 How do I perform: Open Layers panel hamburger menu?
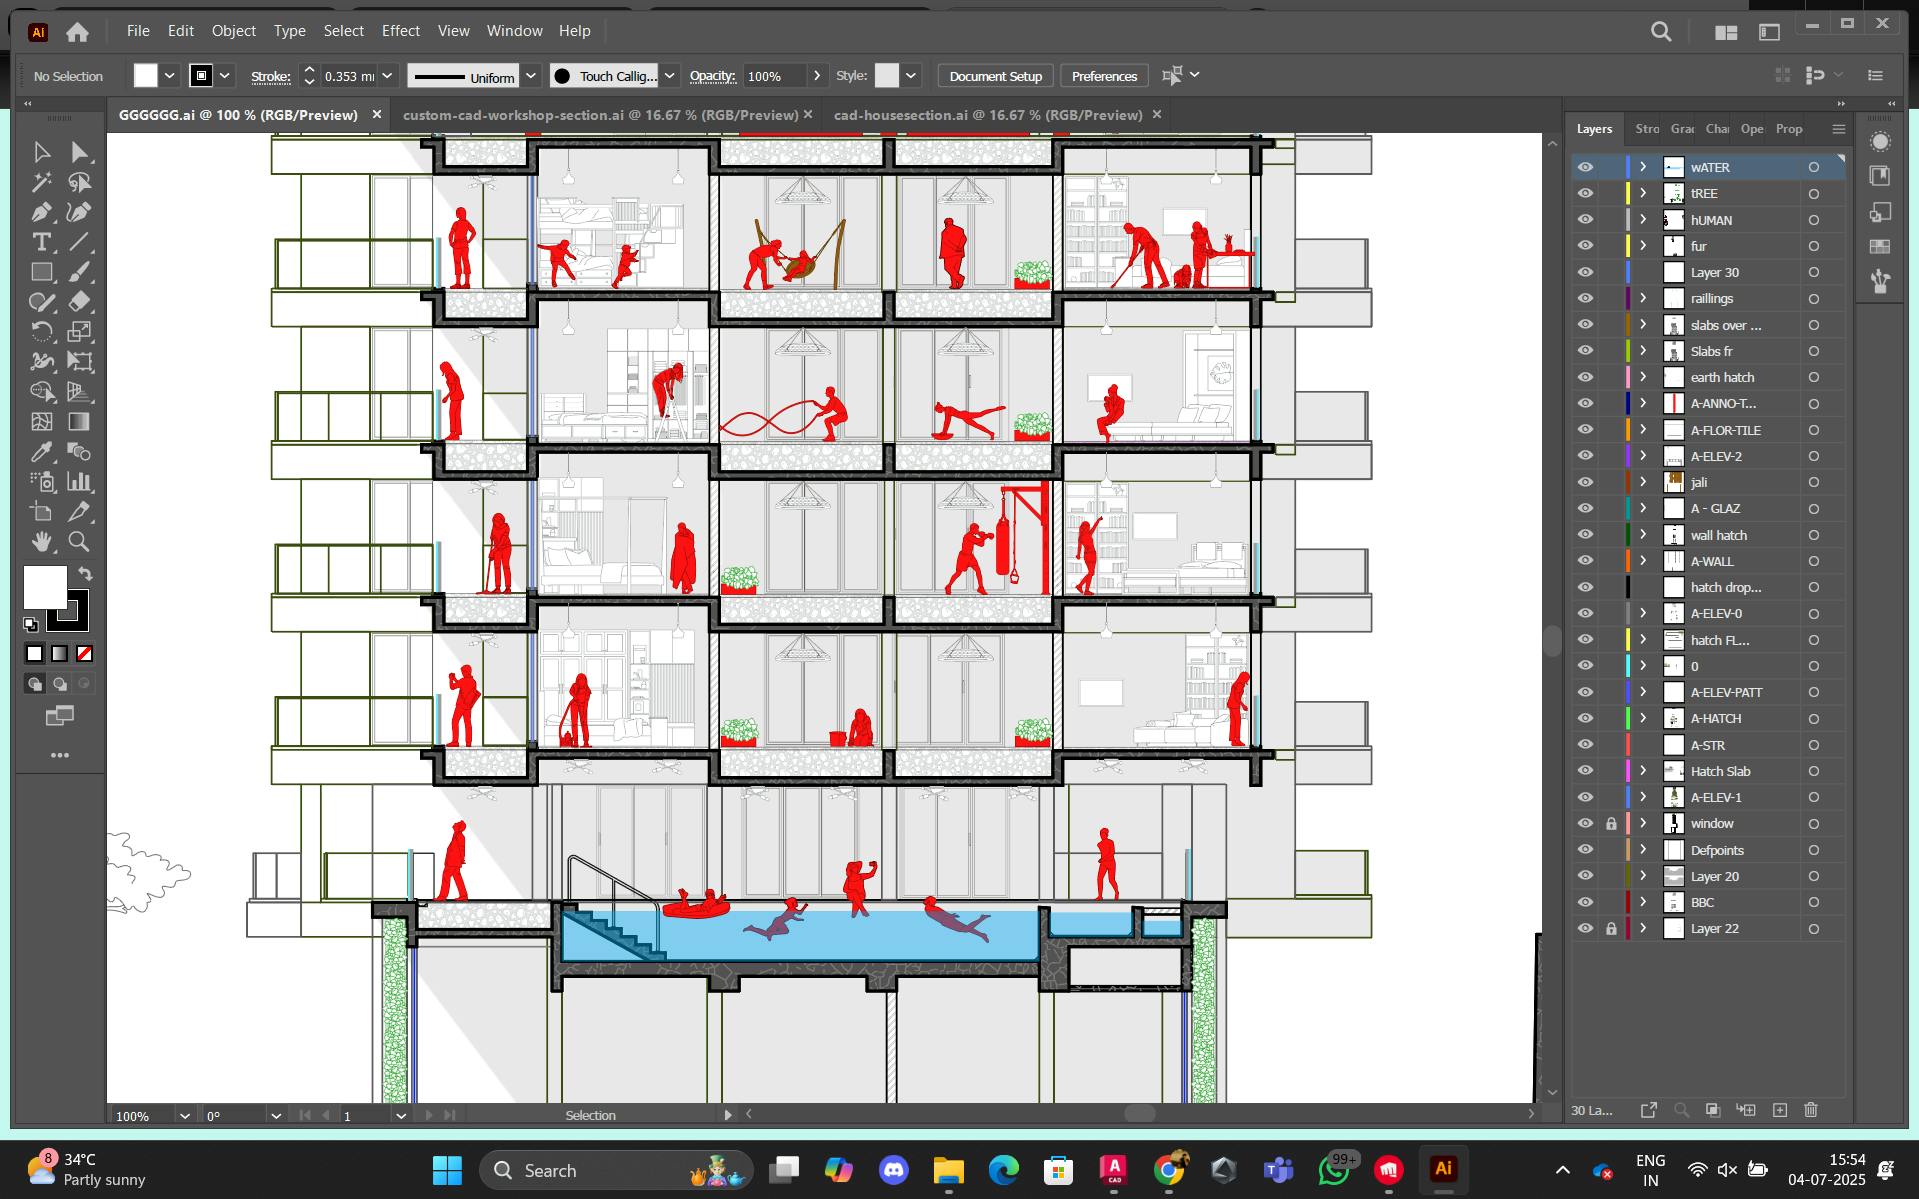pyautogui.click(x=1838, y=129)
